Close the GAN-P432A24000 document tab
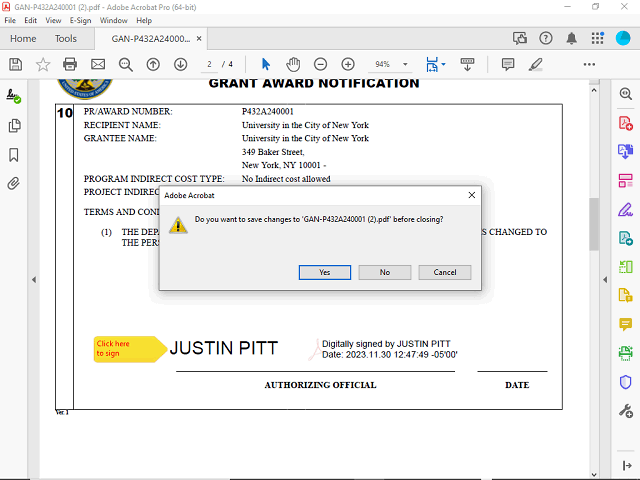This screenshot has width=640, height=480. click(x=199, y=39)
